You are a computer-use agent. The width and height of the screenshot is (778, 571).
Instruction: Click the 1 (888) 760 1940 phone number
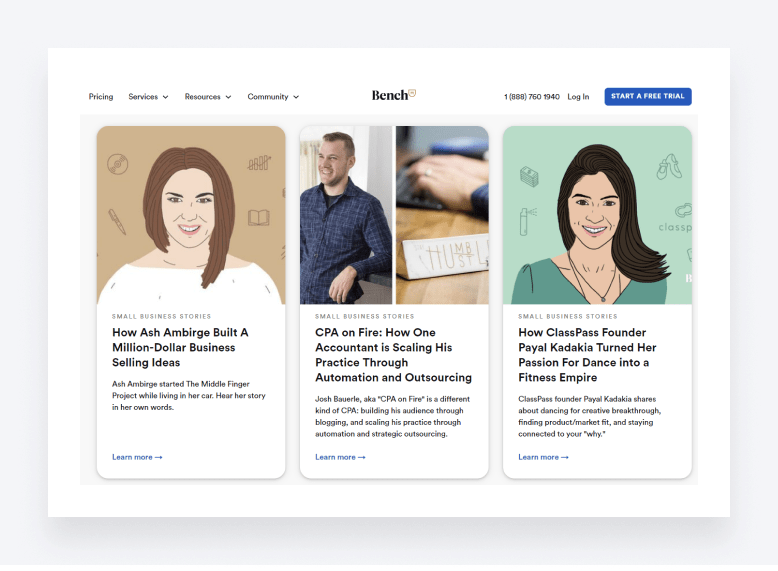click(531, 97)
